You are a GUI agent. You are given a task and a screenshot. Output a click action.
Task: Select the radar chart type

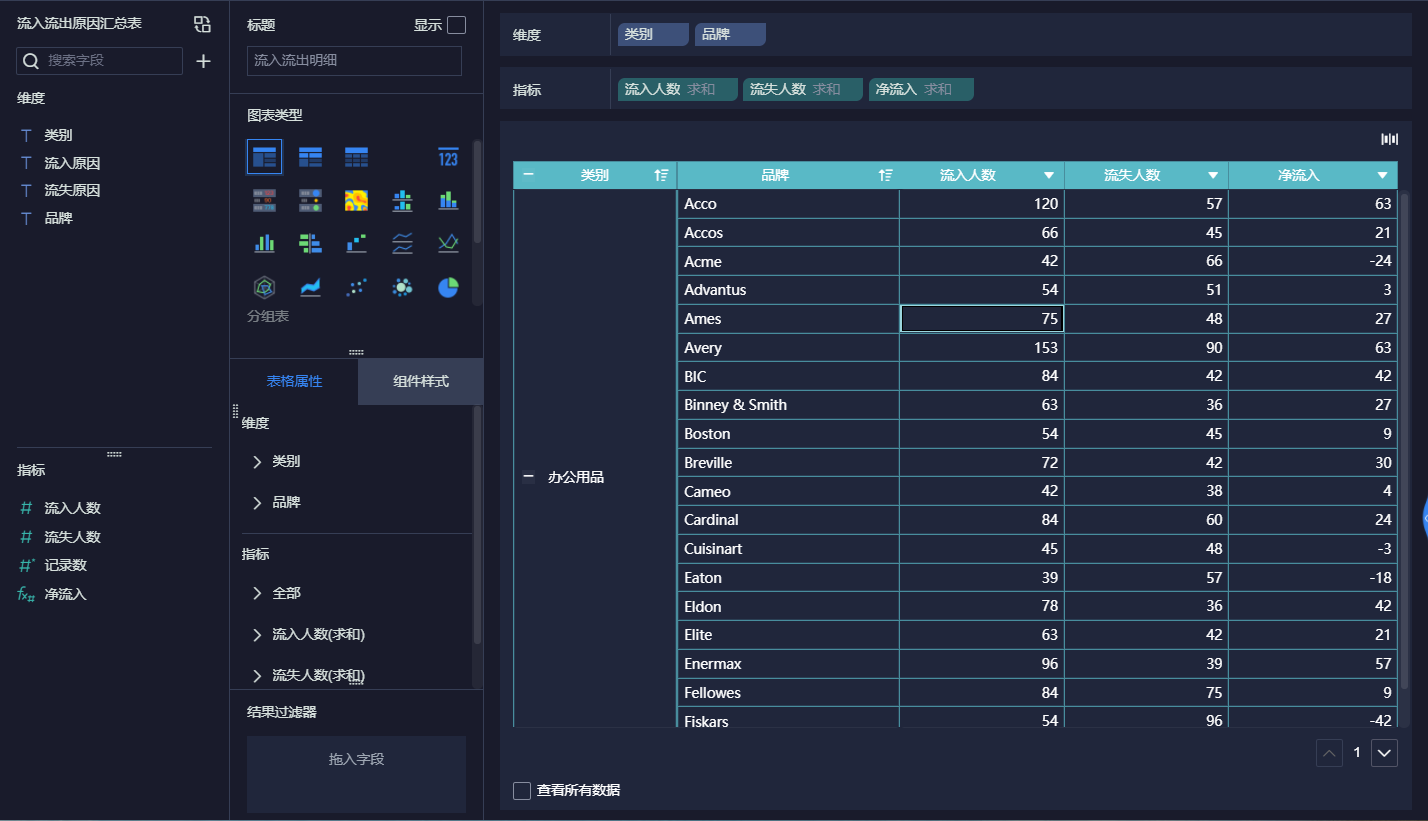coord(264,287)
